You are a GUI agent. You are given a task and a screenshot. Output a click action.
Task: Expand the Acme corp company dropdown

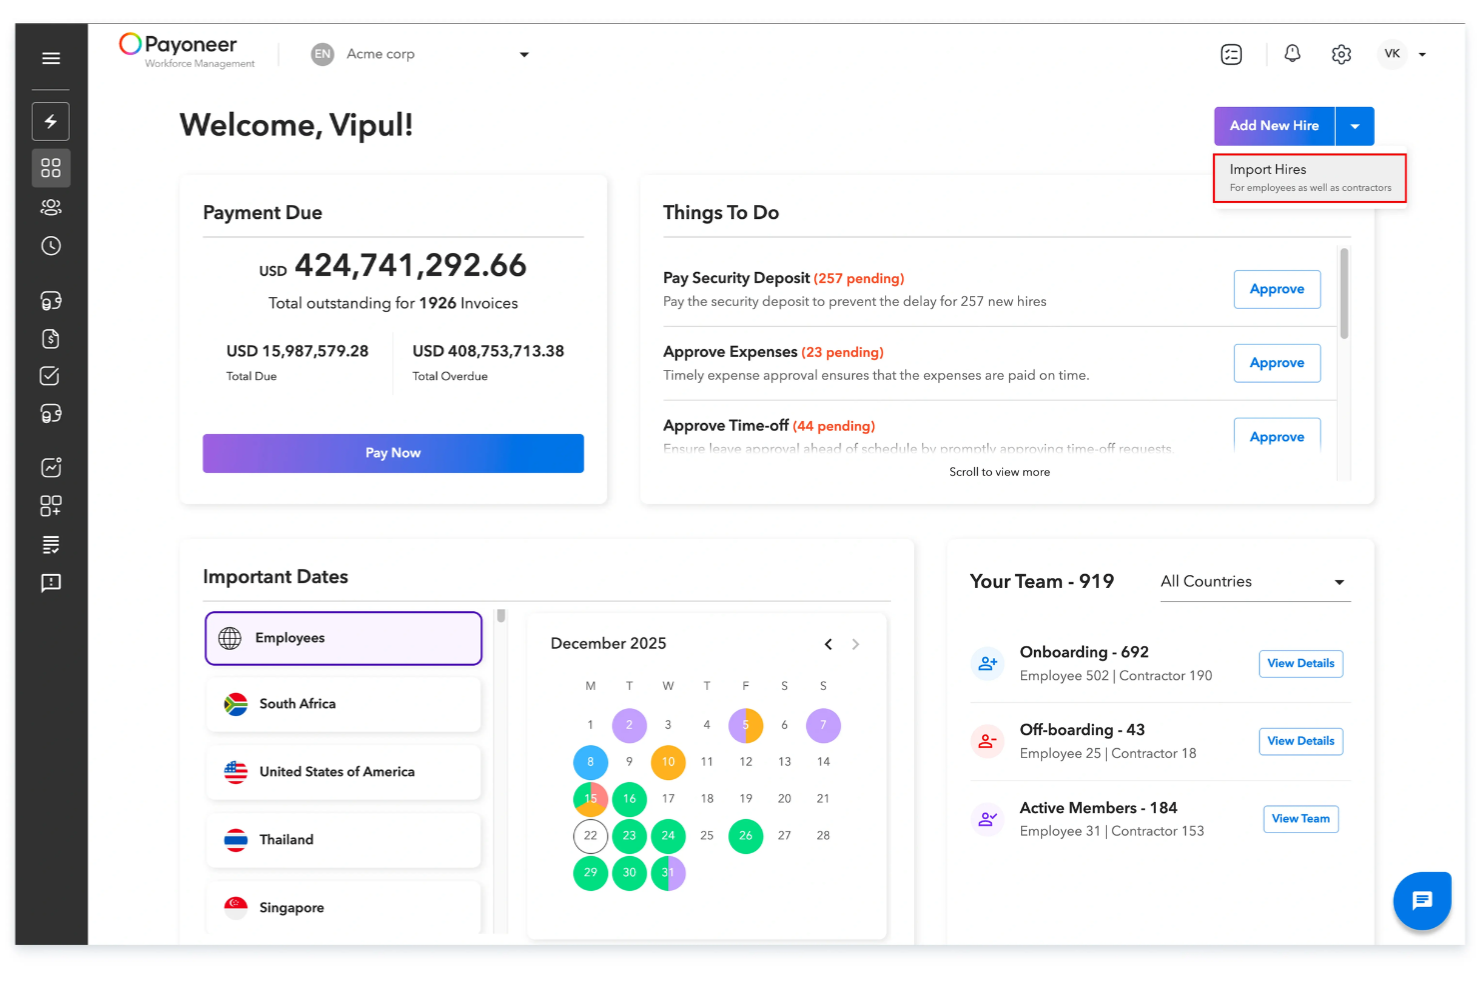point(524,55)
